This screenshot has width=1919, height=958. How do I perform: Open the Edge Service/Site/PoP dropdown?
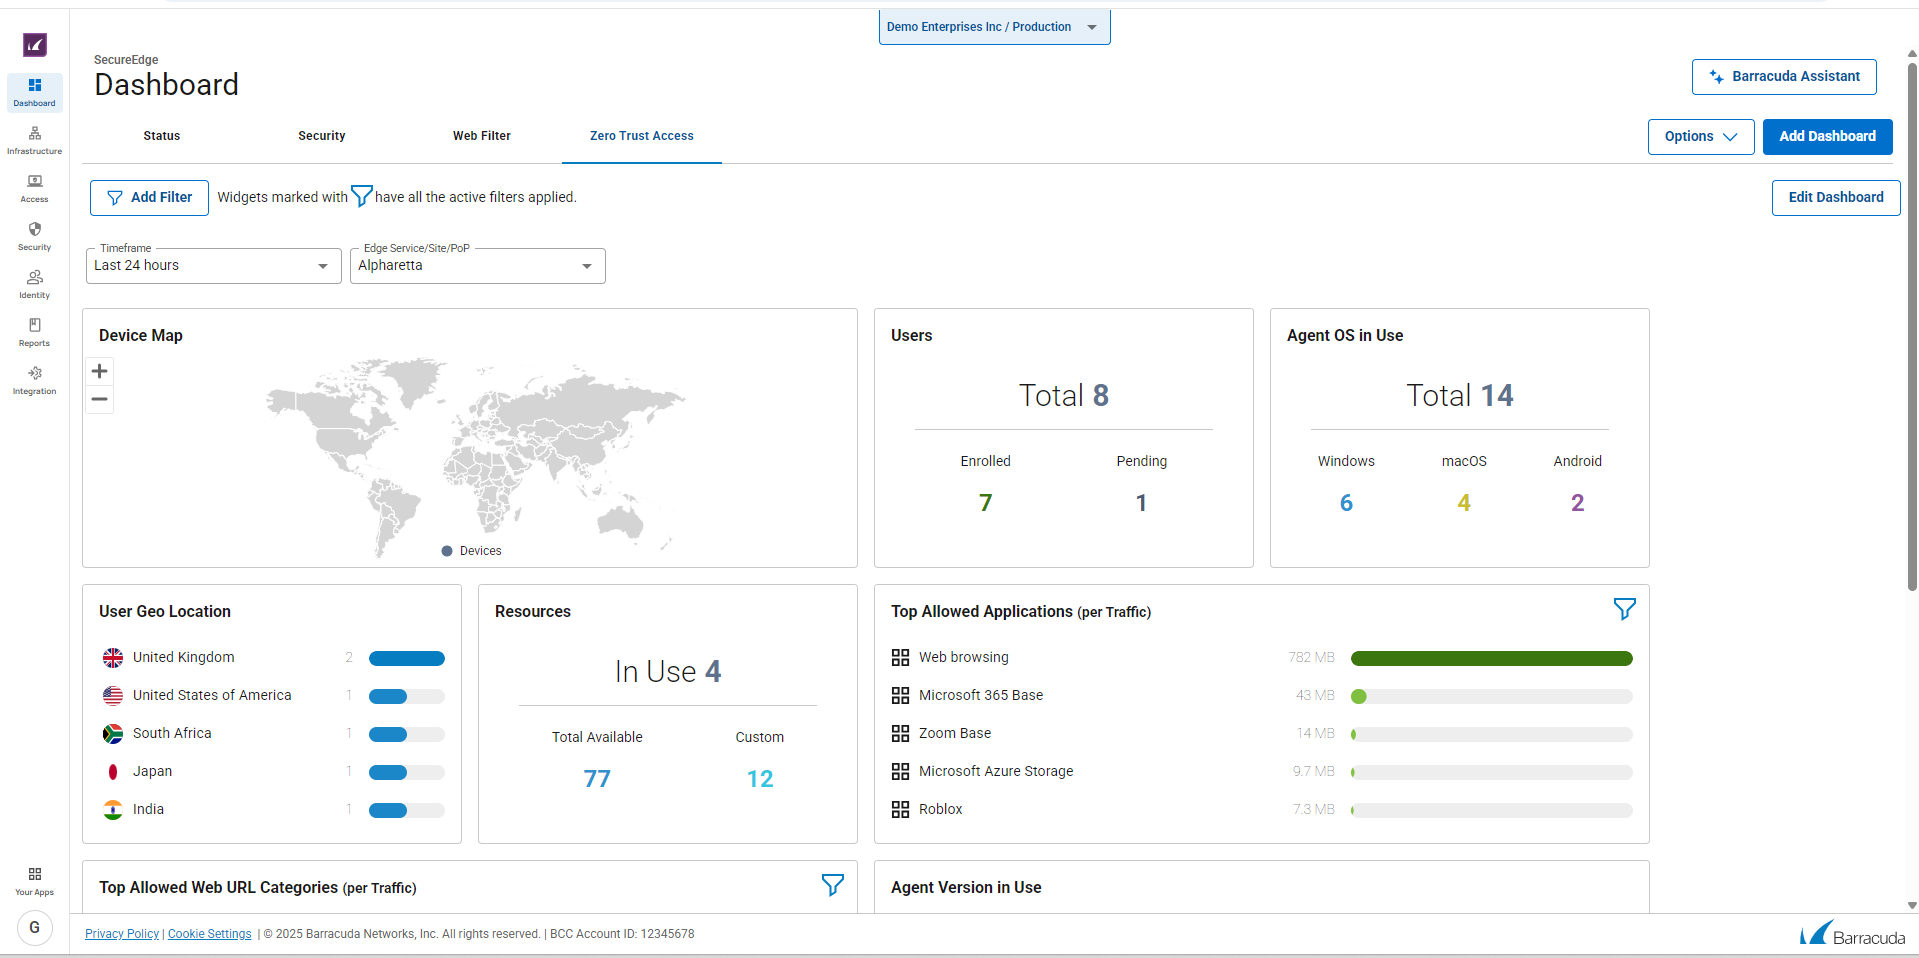pos(477,266)
